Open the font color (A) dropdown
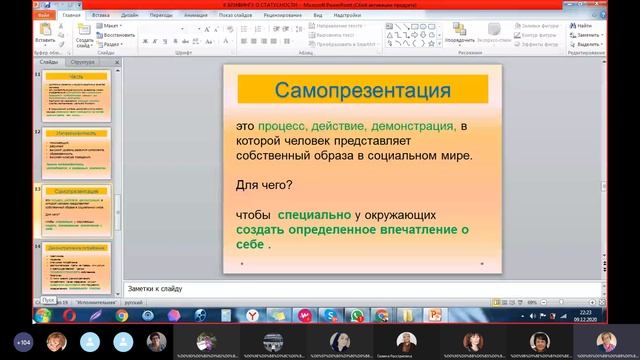 pos(227,41)
